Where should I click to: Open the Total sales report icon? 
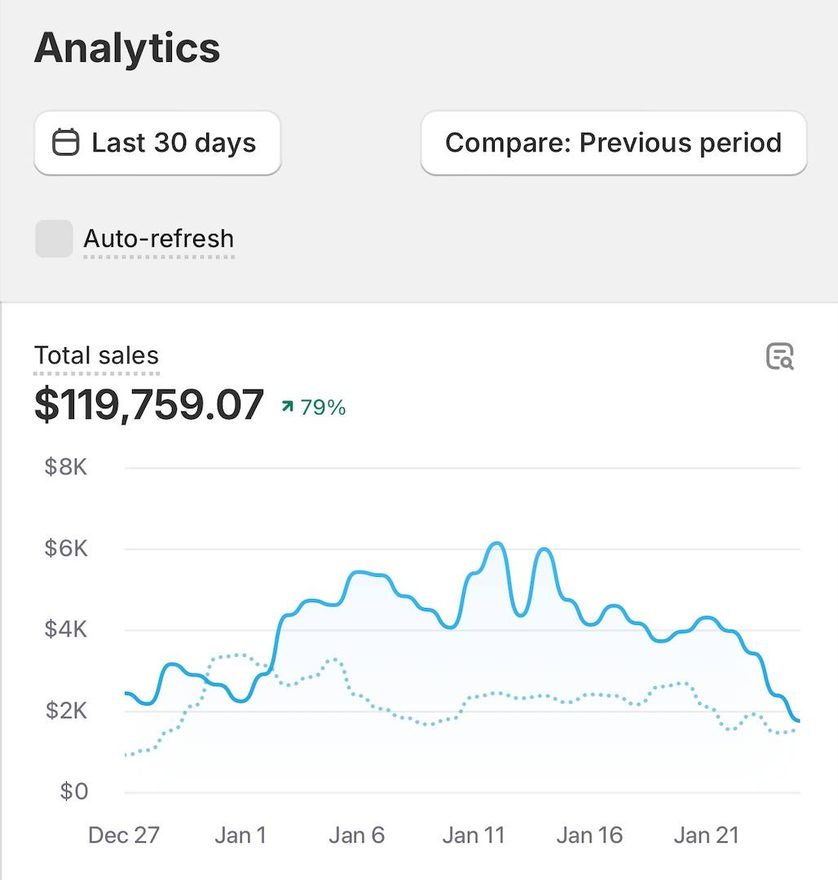(x=780, y=356)
